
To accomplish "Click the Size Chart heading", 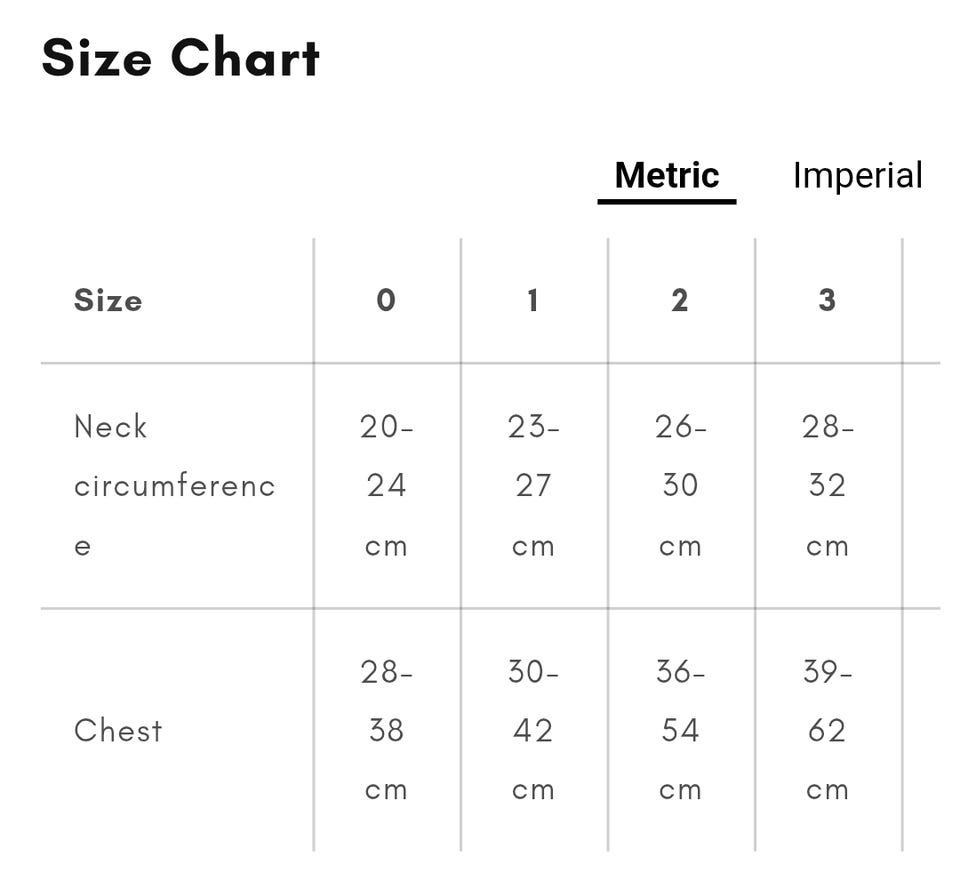I will [x=181, y=58].
